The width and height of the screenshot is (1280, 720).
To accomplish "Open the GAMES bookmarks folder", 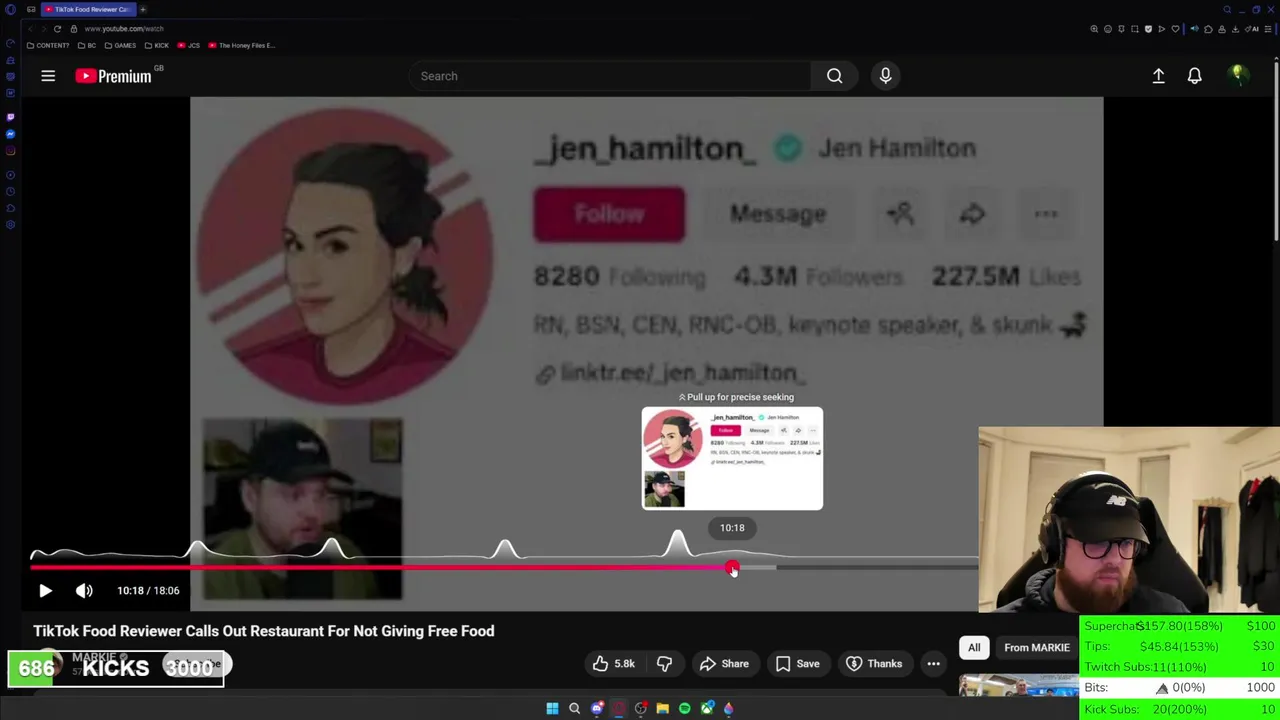I will click(x=120, y=45).
